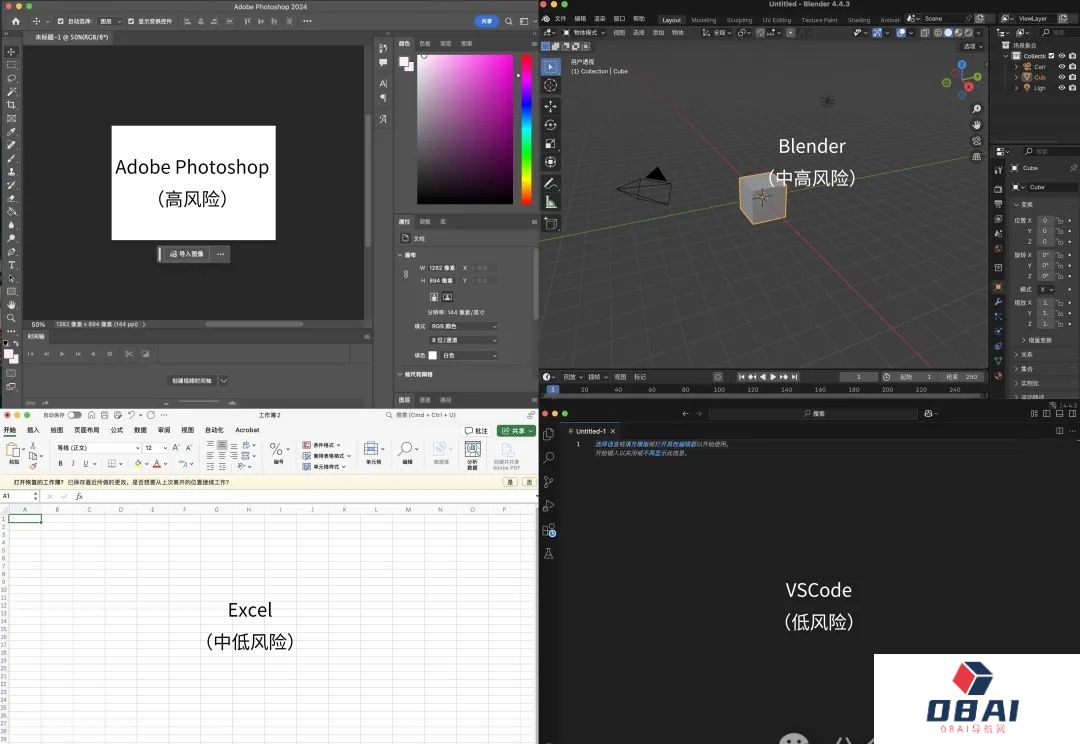The width and height of the screenshot is (1080, 744).
Task: Select Blender's Move tool
Action: tap(550, 106)
